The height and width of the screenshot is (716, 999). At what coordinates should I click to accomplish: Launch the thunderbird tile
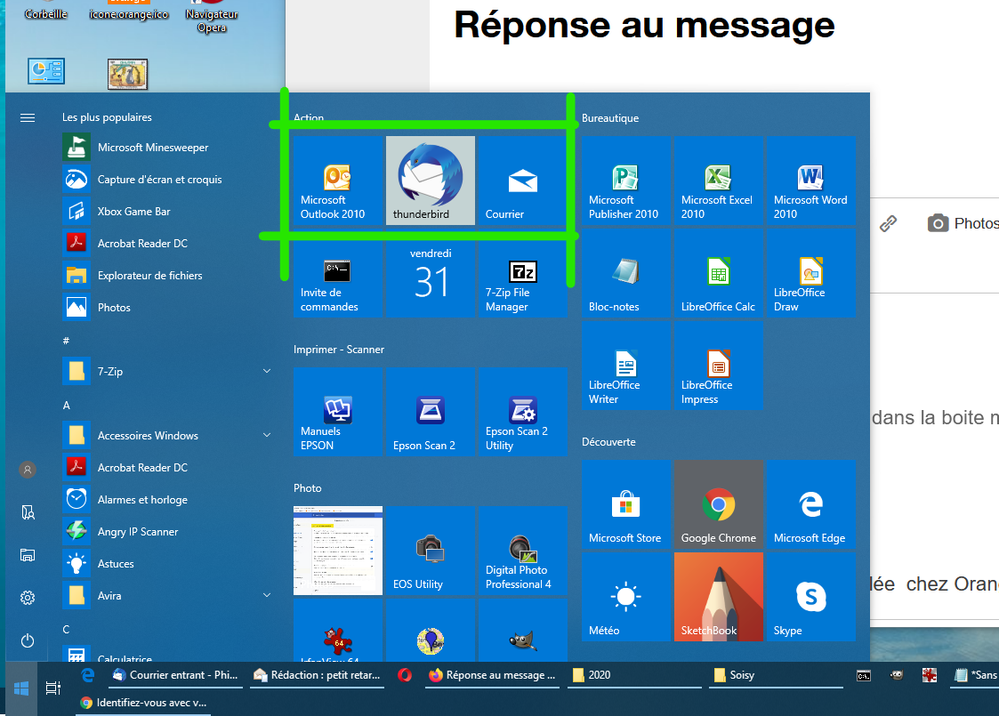(x=430, y=181)
